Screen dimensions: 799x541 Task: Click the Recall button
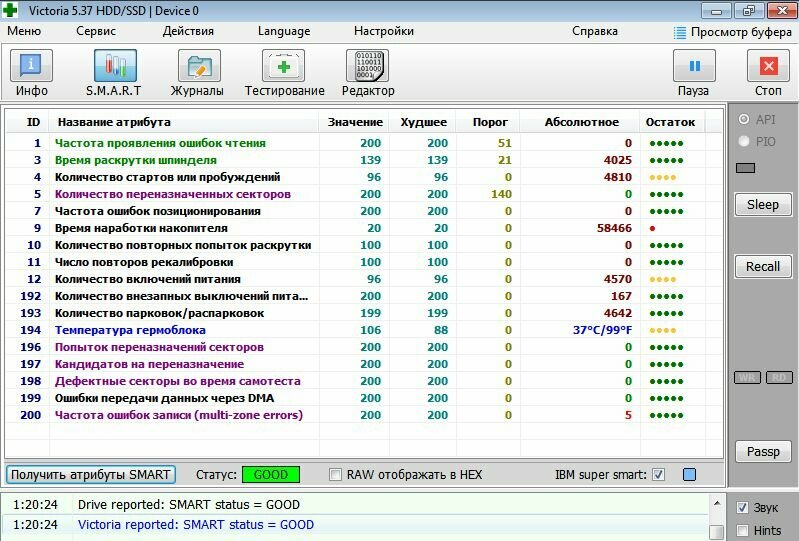pyautogui.click(x=763, y=266)
